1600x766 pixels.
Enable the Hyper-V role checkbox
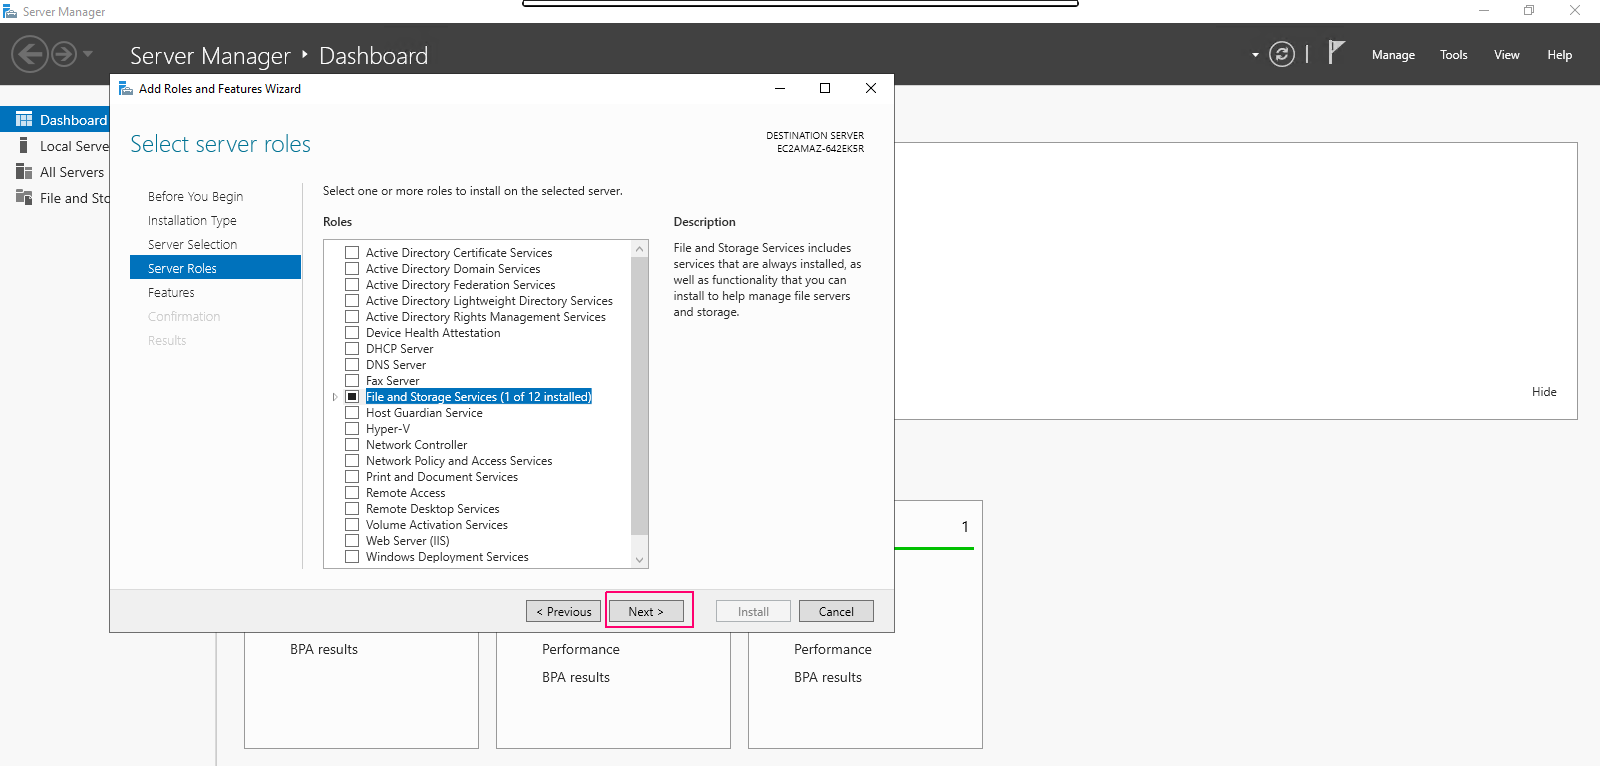[x=352, y=429]
